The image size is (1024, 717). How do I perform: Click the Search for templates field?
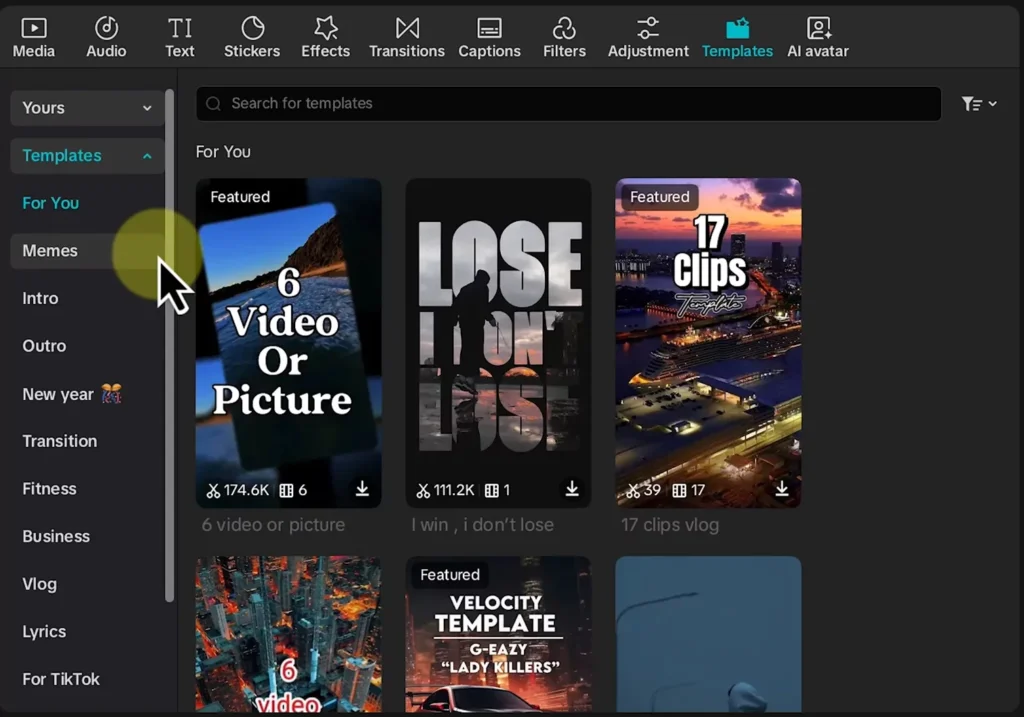tap(568, 104)
